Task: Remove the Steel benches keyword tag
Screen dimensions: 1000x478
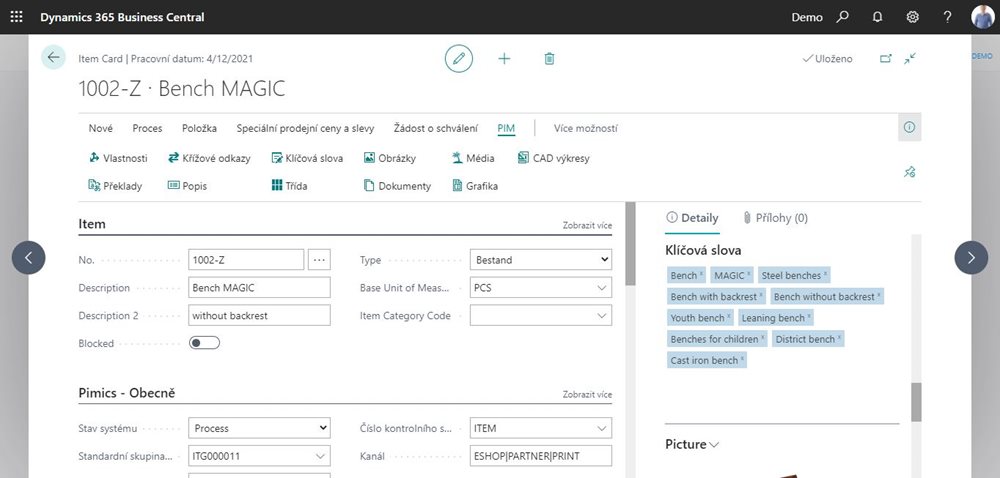Action: click(825, 274)
